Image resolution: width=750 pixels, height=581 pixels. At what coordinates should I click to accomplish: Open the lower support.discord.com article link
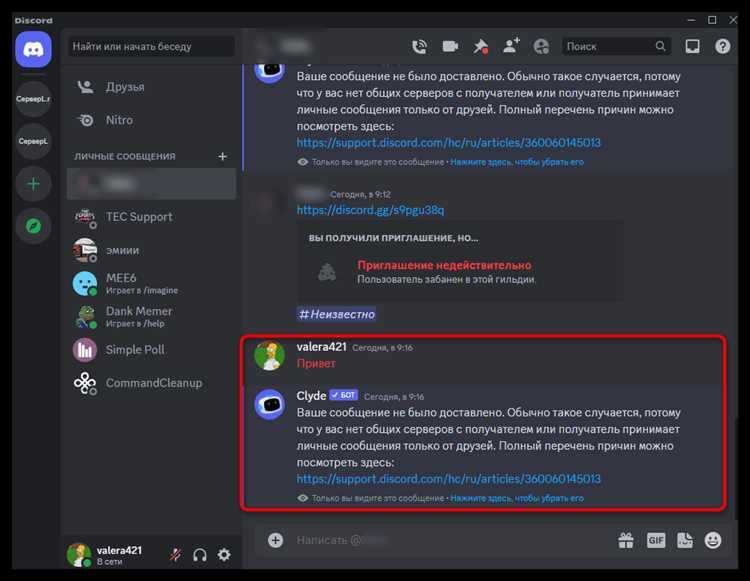(x=449, y=479)
